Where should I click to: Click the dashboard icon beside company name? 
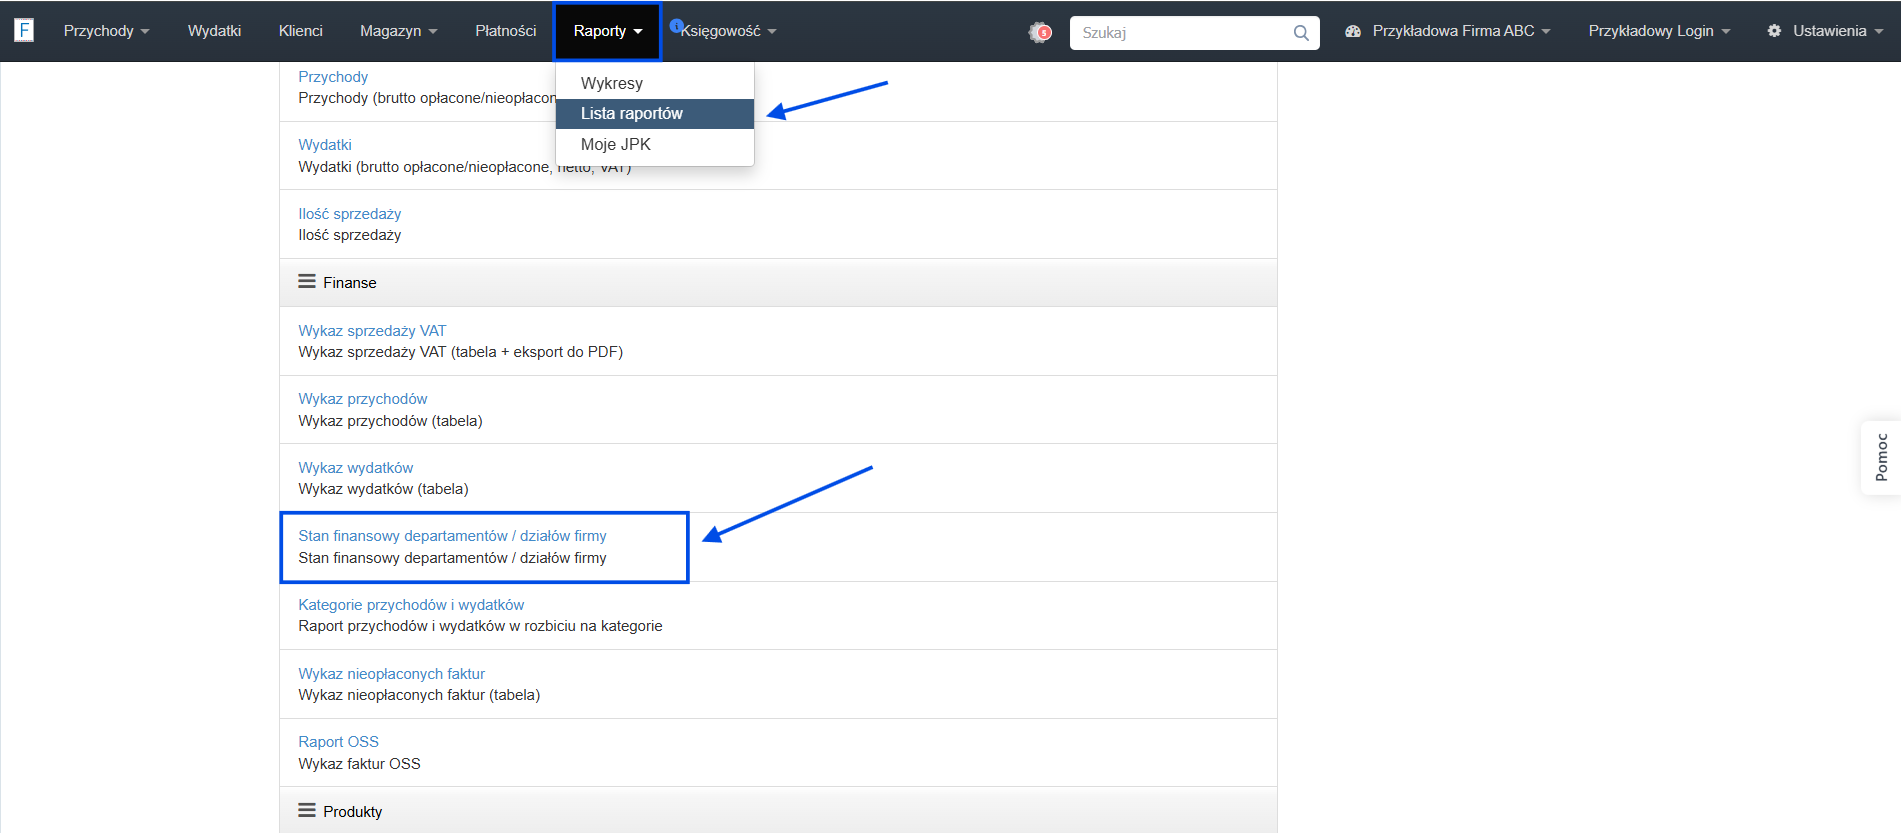(1353, 31)
